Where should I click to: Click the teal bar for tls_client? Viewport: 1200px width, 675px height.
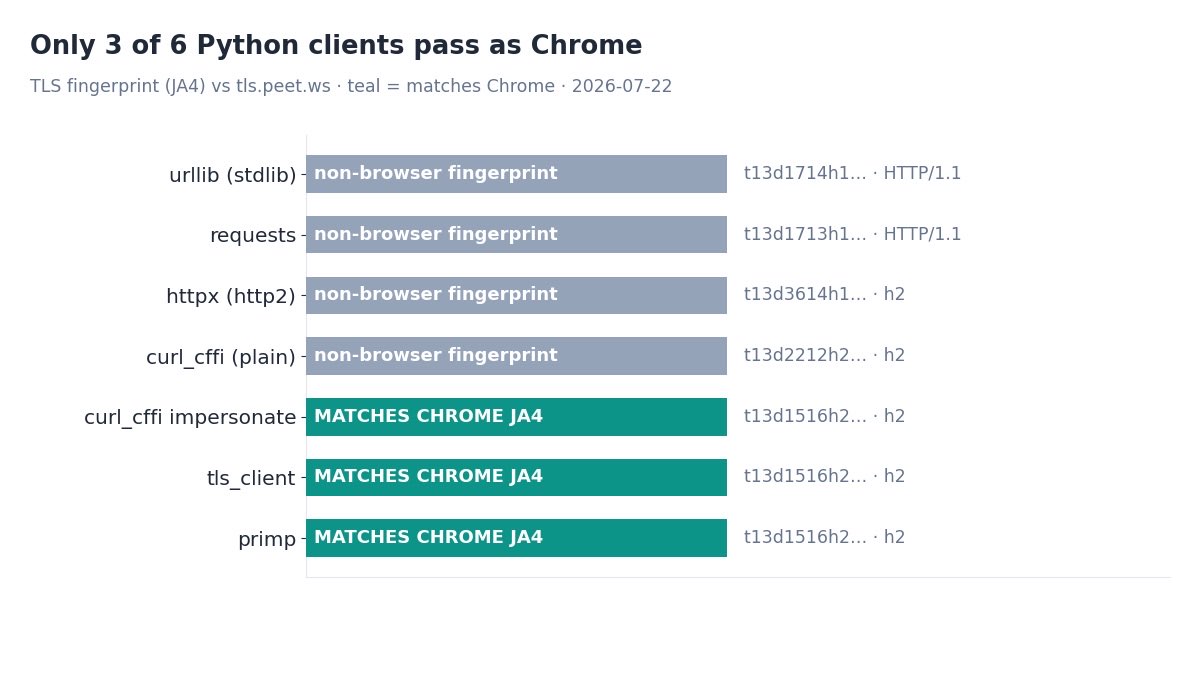[516, 477]
